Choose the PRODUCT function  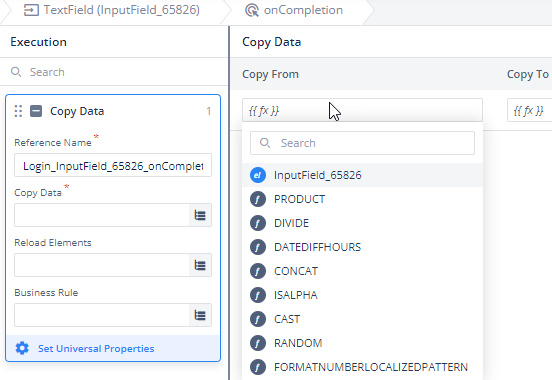(x=362, y=199)
